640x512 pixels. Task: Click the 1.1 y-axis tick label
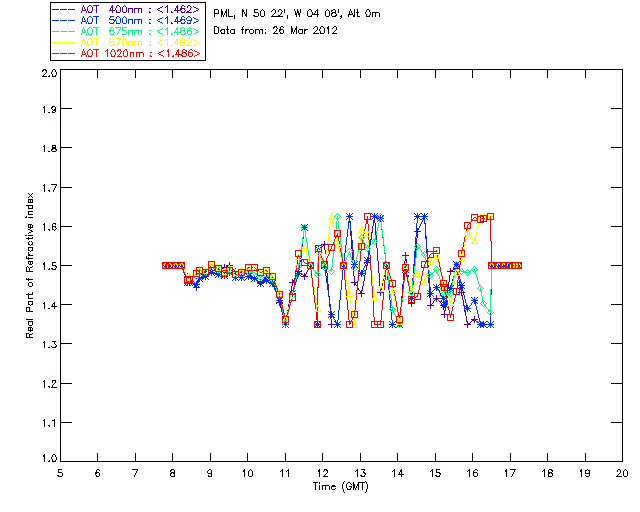49,423
